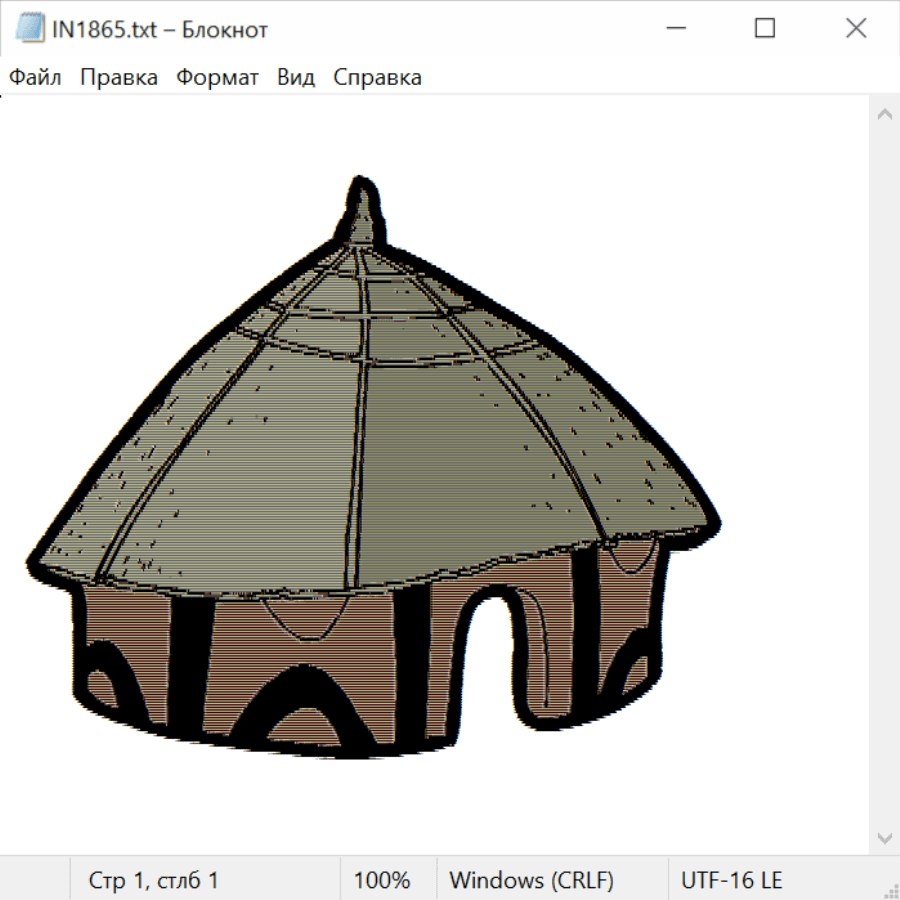The height and width of the screenshot is (900, 900).
Task: Close the IN1865.txt Notepad window
Action: (x=856, y=29)
